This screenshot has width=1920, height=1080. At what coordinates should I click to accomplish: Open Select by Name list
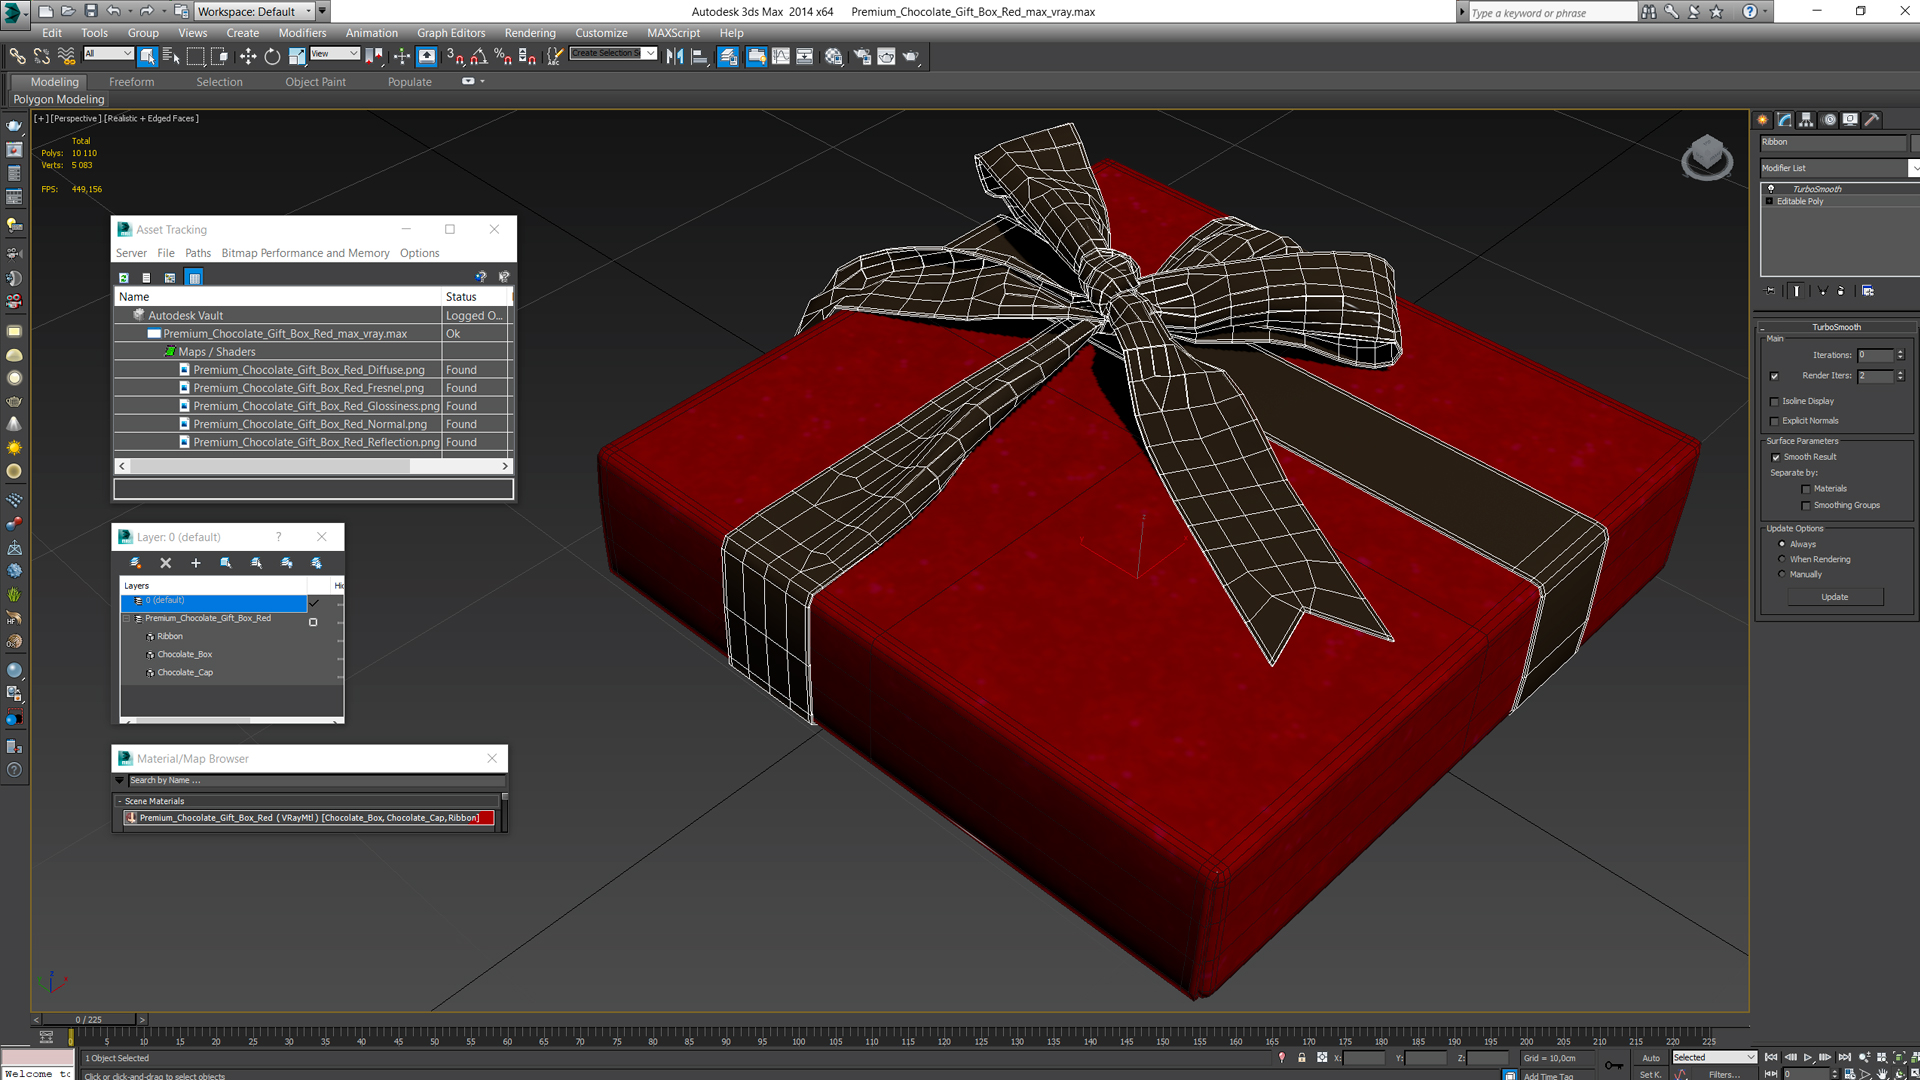coord(171,56)
